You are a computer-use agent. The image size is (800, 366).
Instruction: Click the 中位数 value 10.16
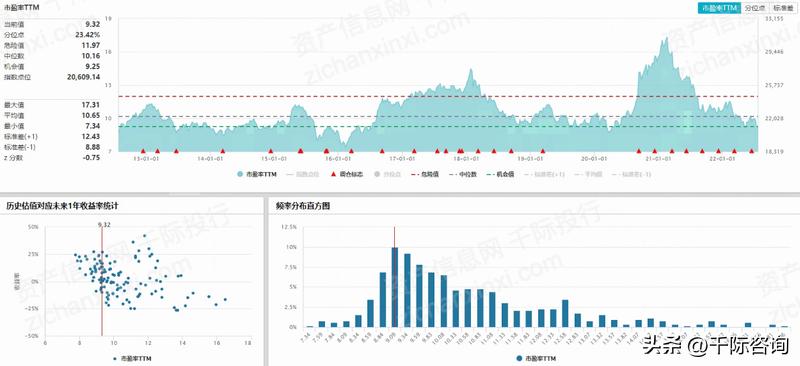(x=91, y=56)
